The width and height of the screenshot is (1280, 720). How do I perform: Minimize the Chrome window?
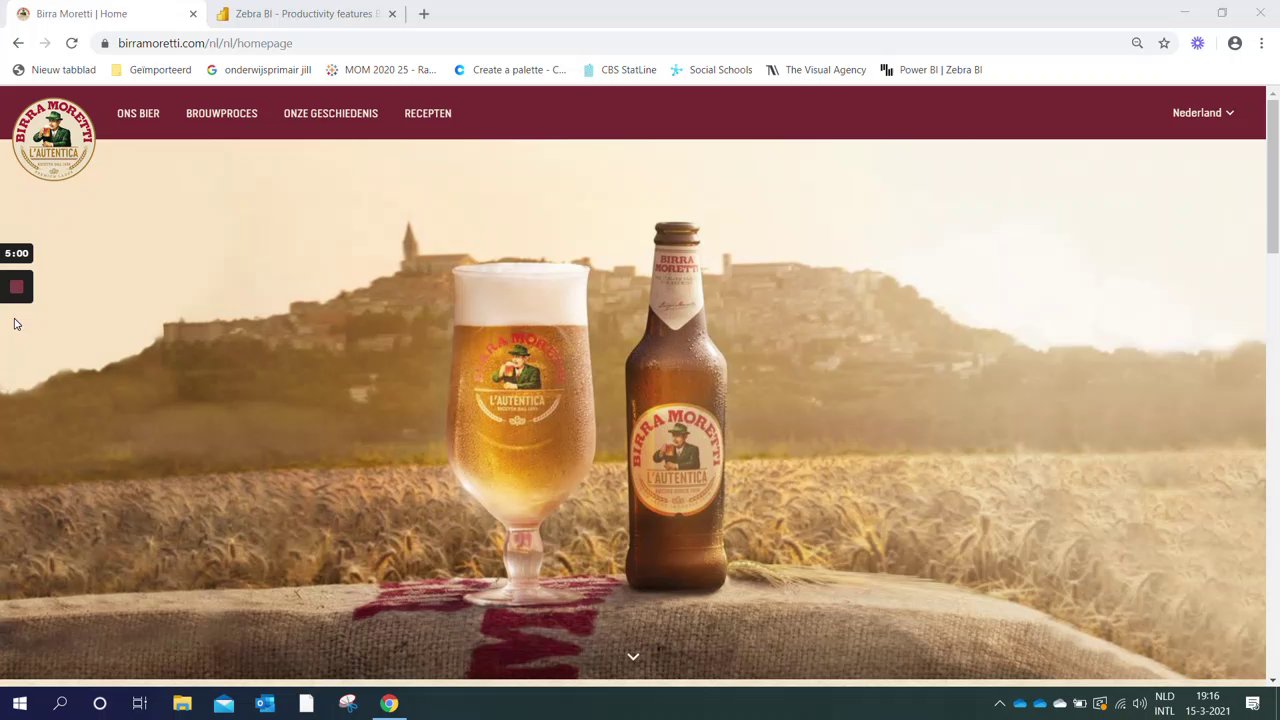pos(1184,13)
